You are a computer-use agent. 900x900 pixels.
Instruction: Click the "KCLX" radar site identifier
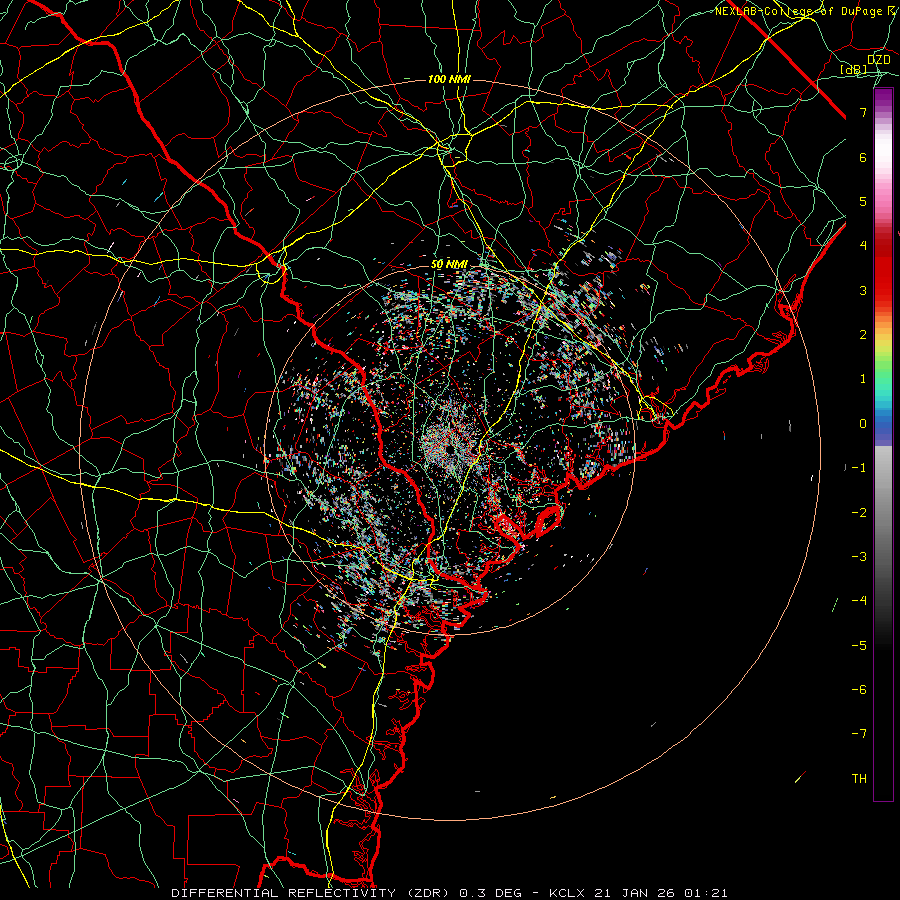tap(567, 893)
